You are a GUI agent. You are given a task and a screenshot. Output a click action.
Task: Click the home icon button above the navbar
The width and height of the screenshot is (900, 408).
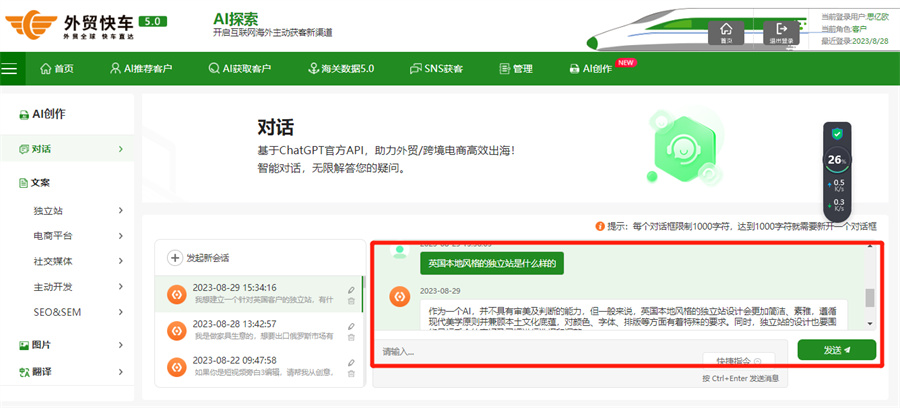click(x=727, y=32)
